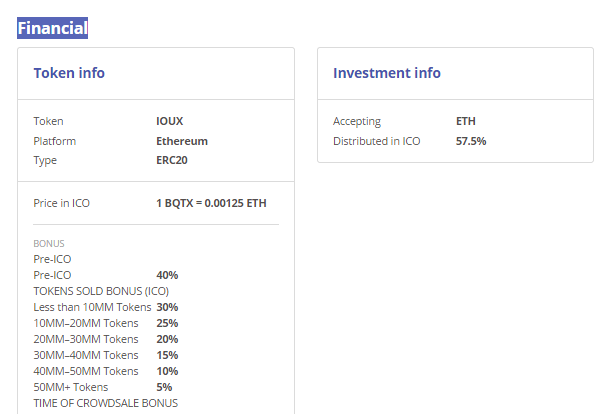Click the Accepting ETH value
The width and height of the screenshot is (608, 414).
coord(466,122)
